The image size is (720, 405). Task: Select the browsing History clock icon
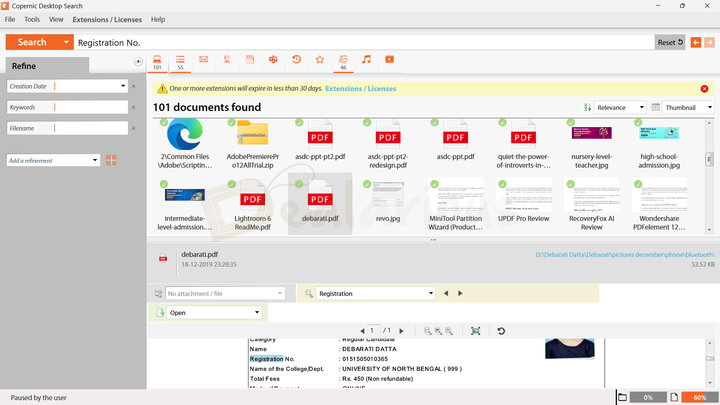[x=297, y=59]
